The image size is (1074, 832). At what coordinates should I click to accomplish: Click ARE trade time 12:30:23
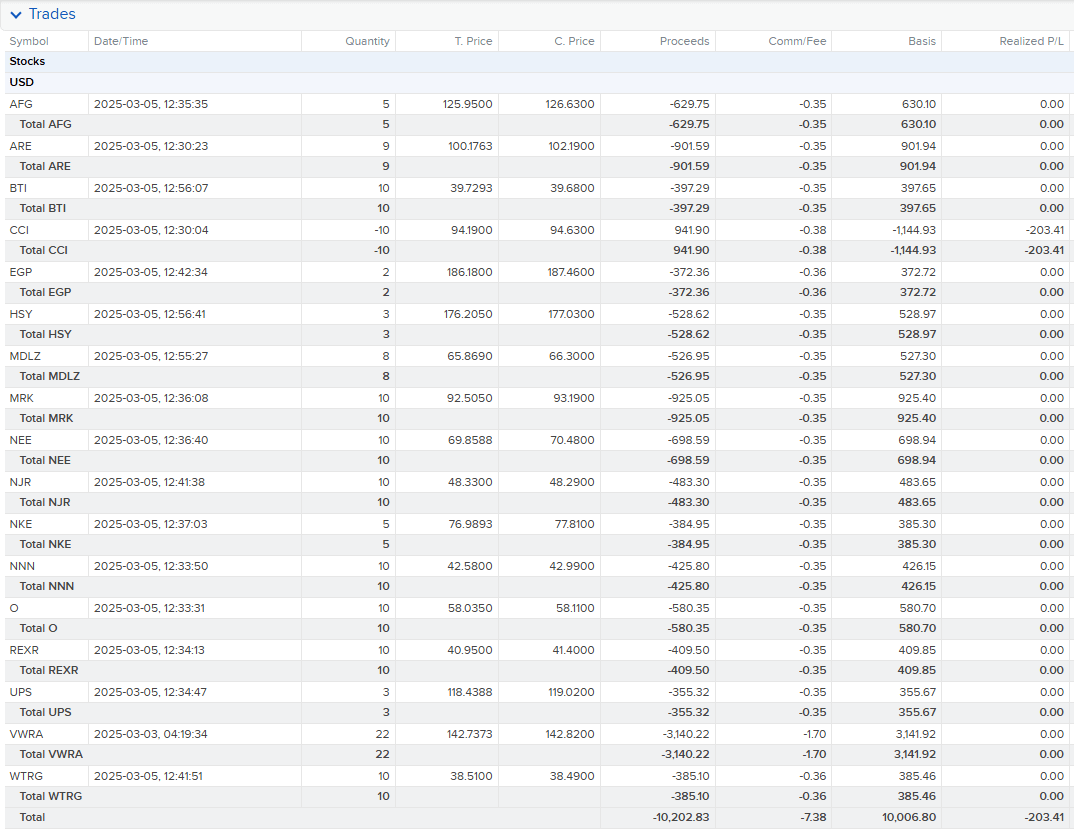(151, 146)
